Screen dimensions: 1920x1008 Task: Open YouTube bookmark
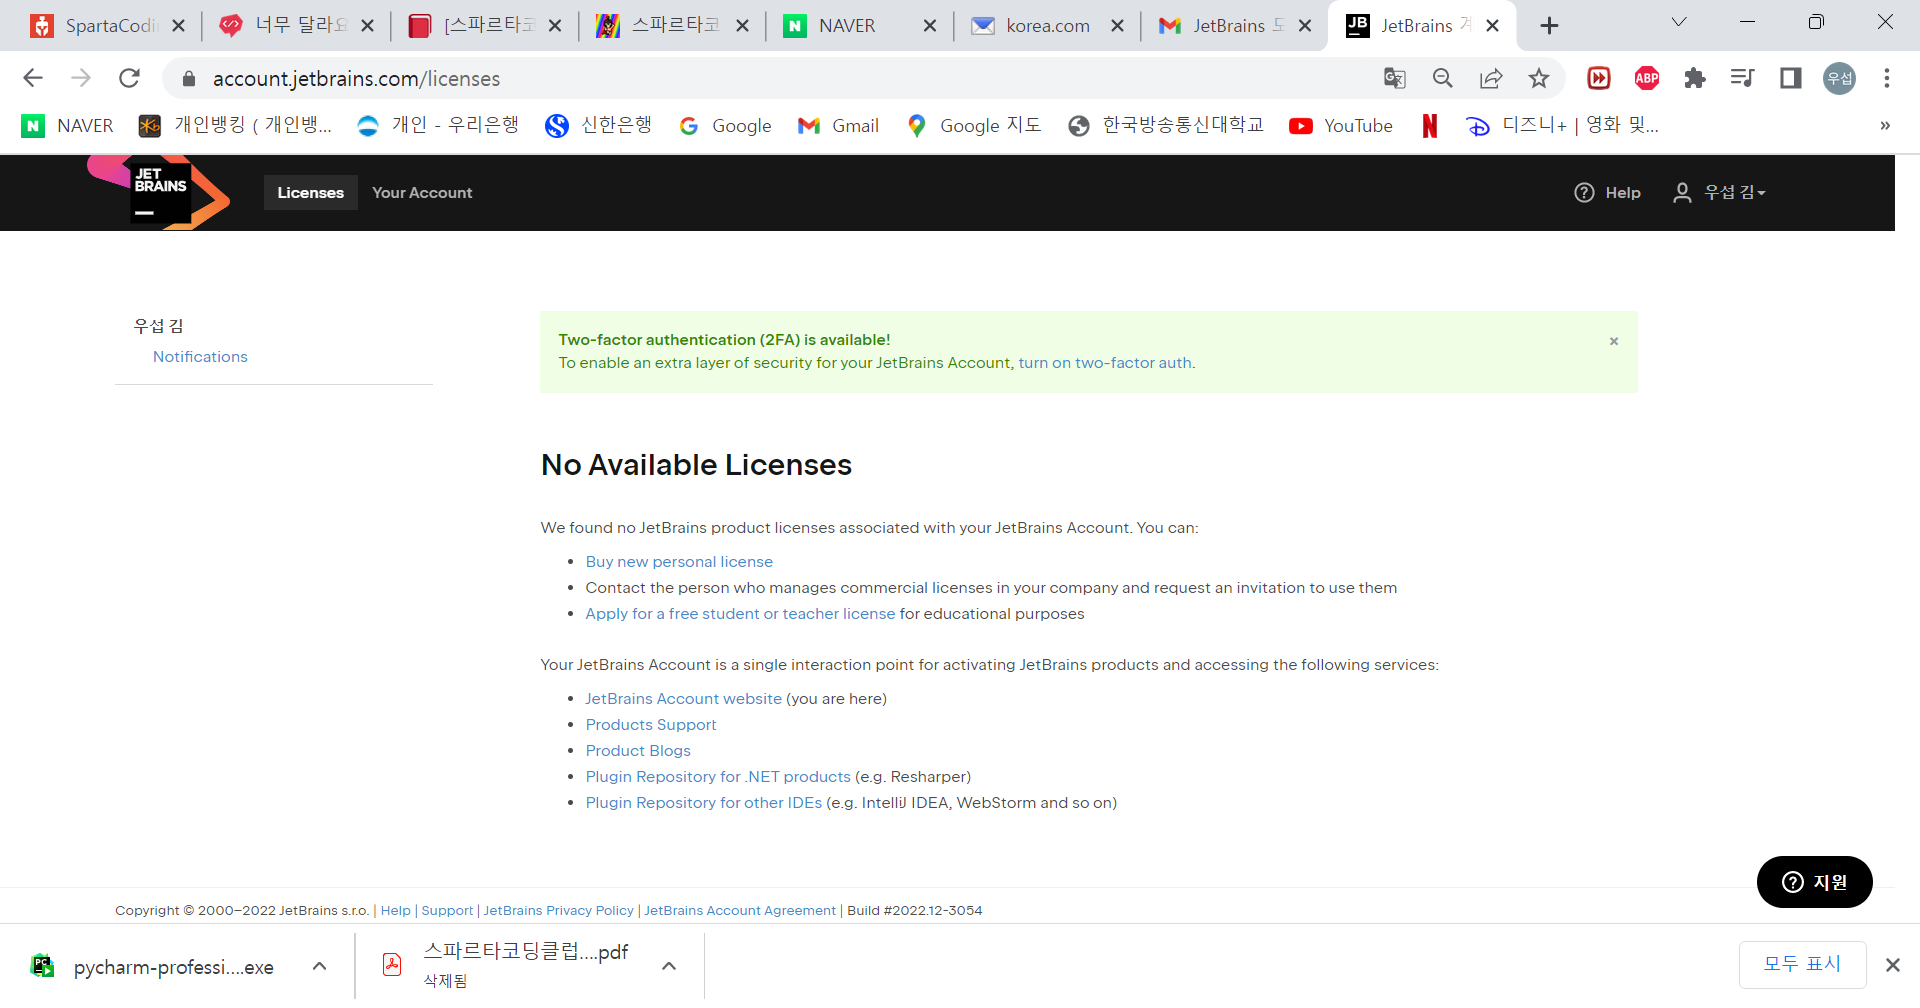click(x=1341, y=126)
